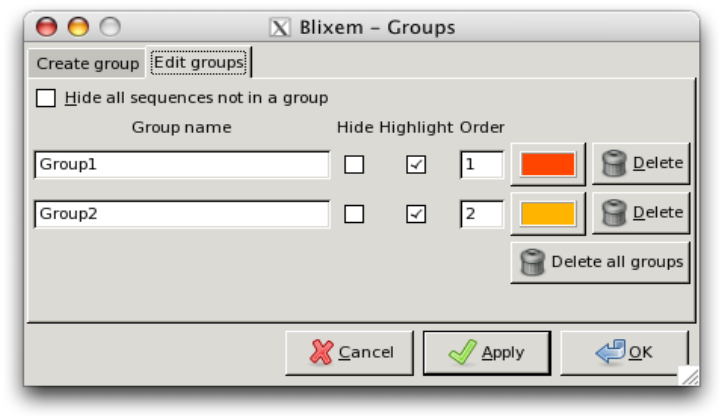
Task: Click the X11 icon in title bar
Action: pyautogui.click(x=281, y=27)
